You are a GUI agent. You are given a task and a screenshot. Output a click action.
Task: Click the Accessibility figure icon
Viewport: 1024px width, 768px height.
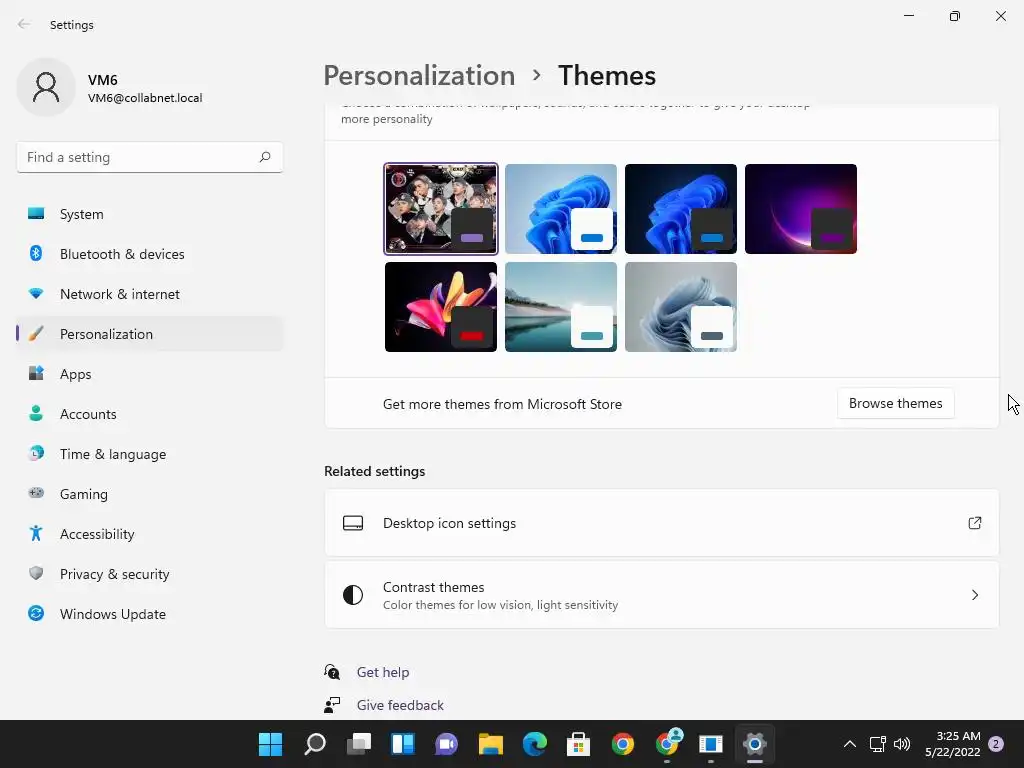point(36,534)
